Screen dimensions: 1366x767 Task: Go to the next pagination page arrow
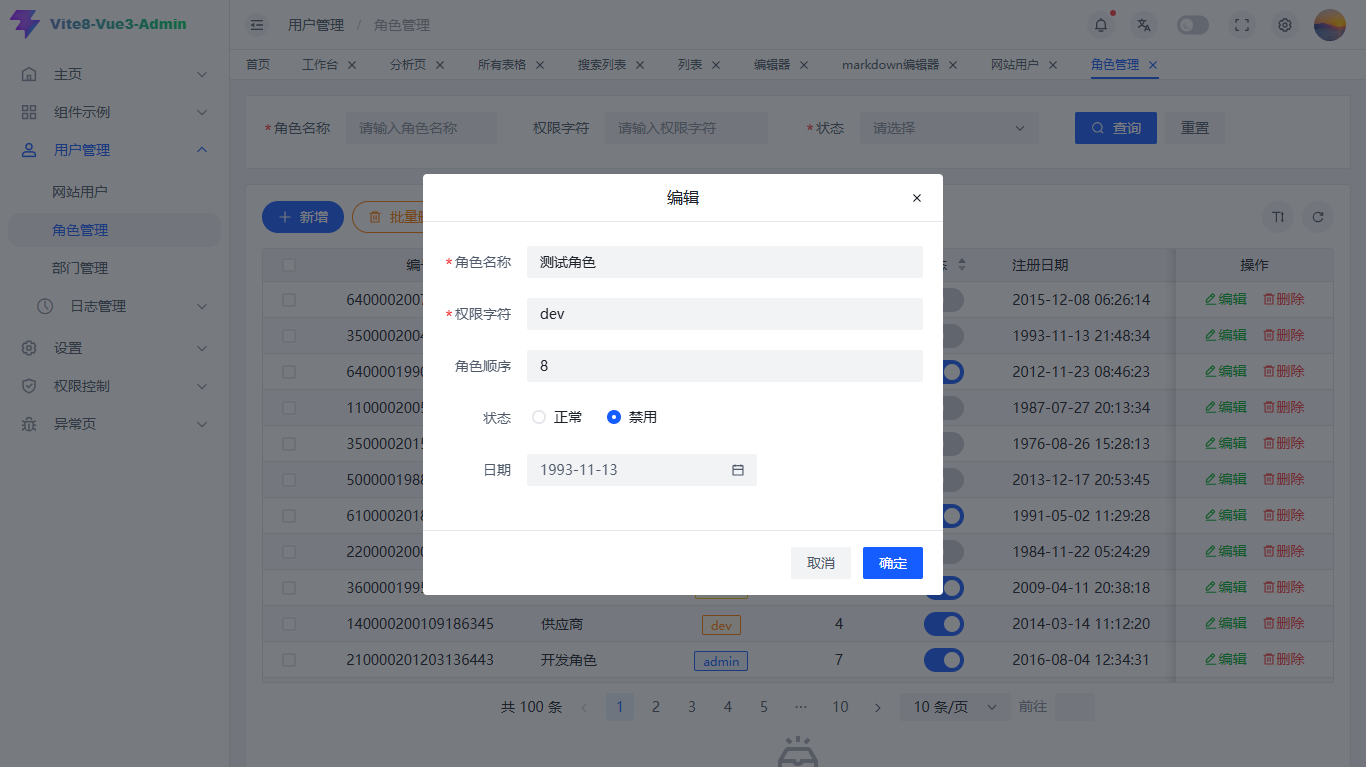pos(878,707)
